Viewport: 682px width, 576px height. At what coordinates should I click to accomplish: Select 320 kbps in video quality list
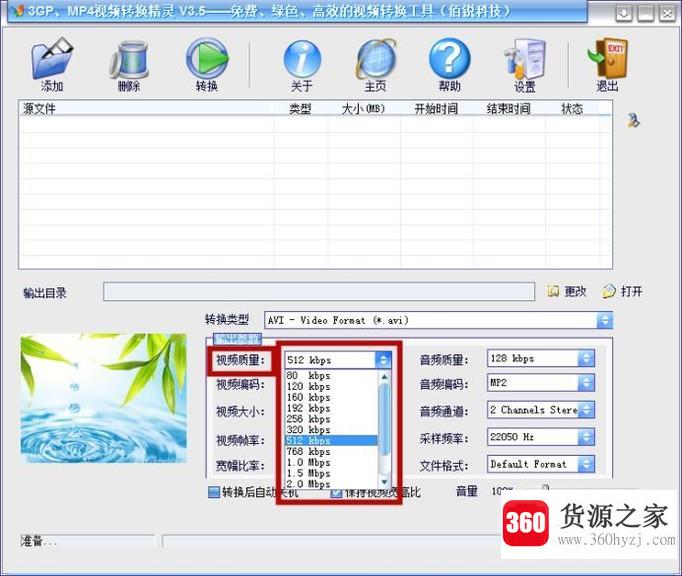[331, 430]
